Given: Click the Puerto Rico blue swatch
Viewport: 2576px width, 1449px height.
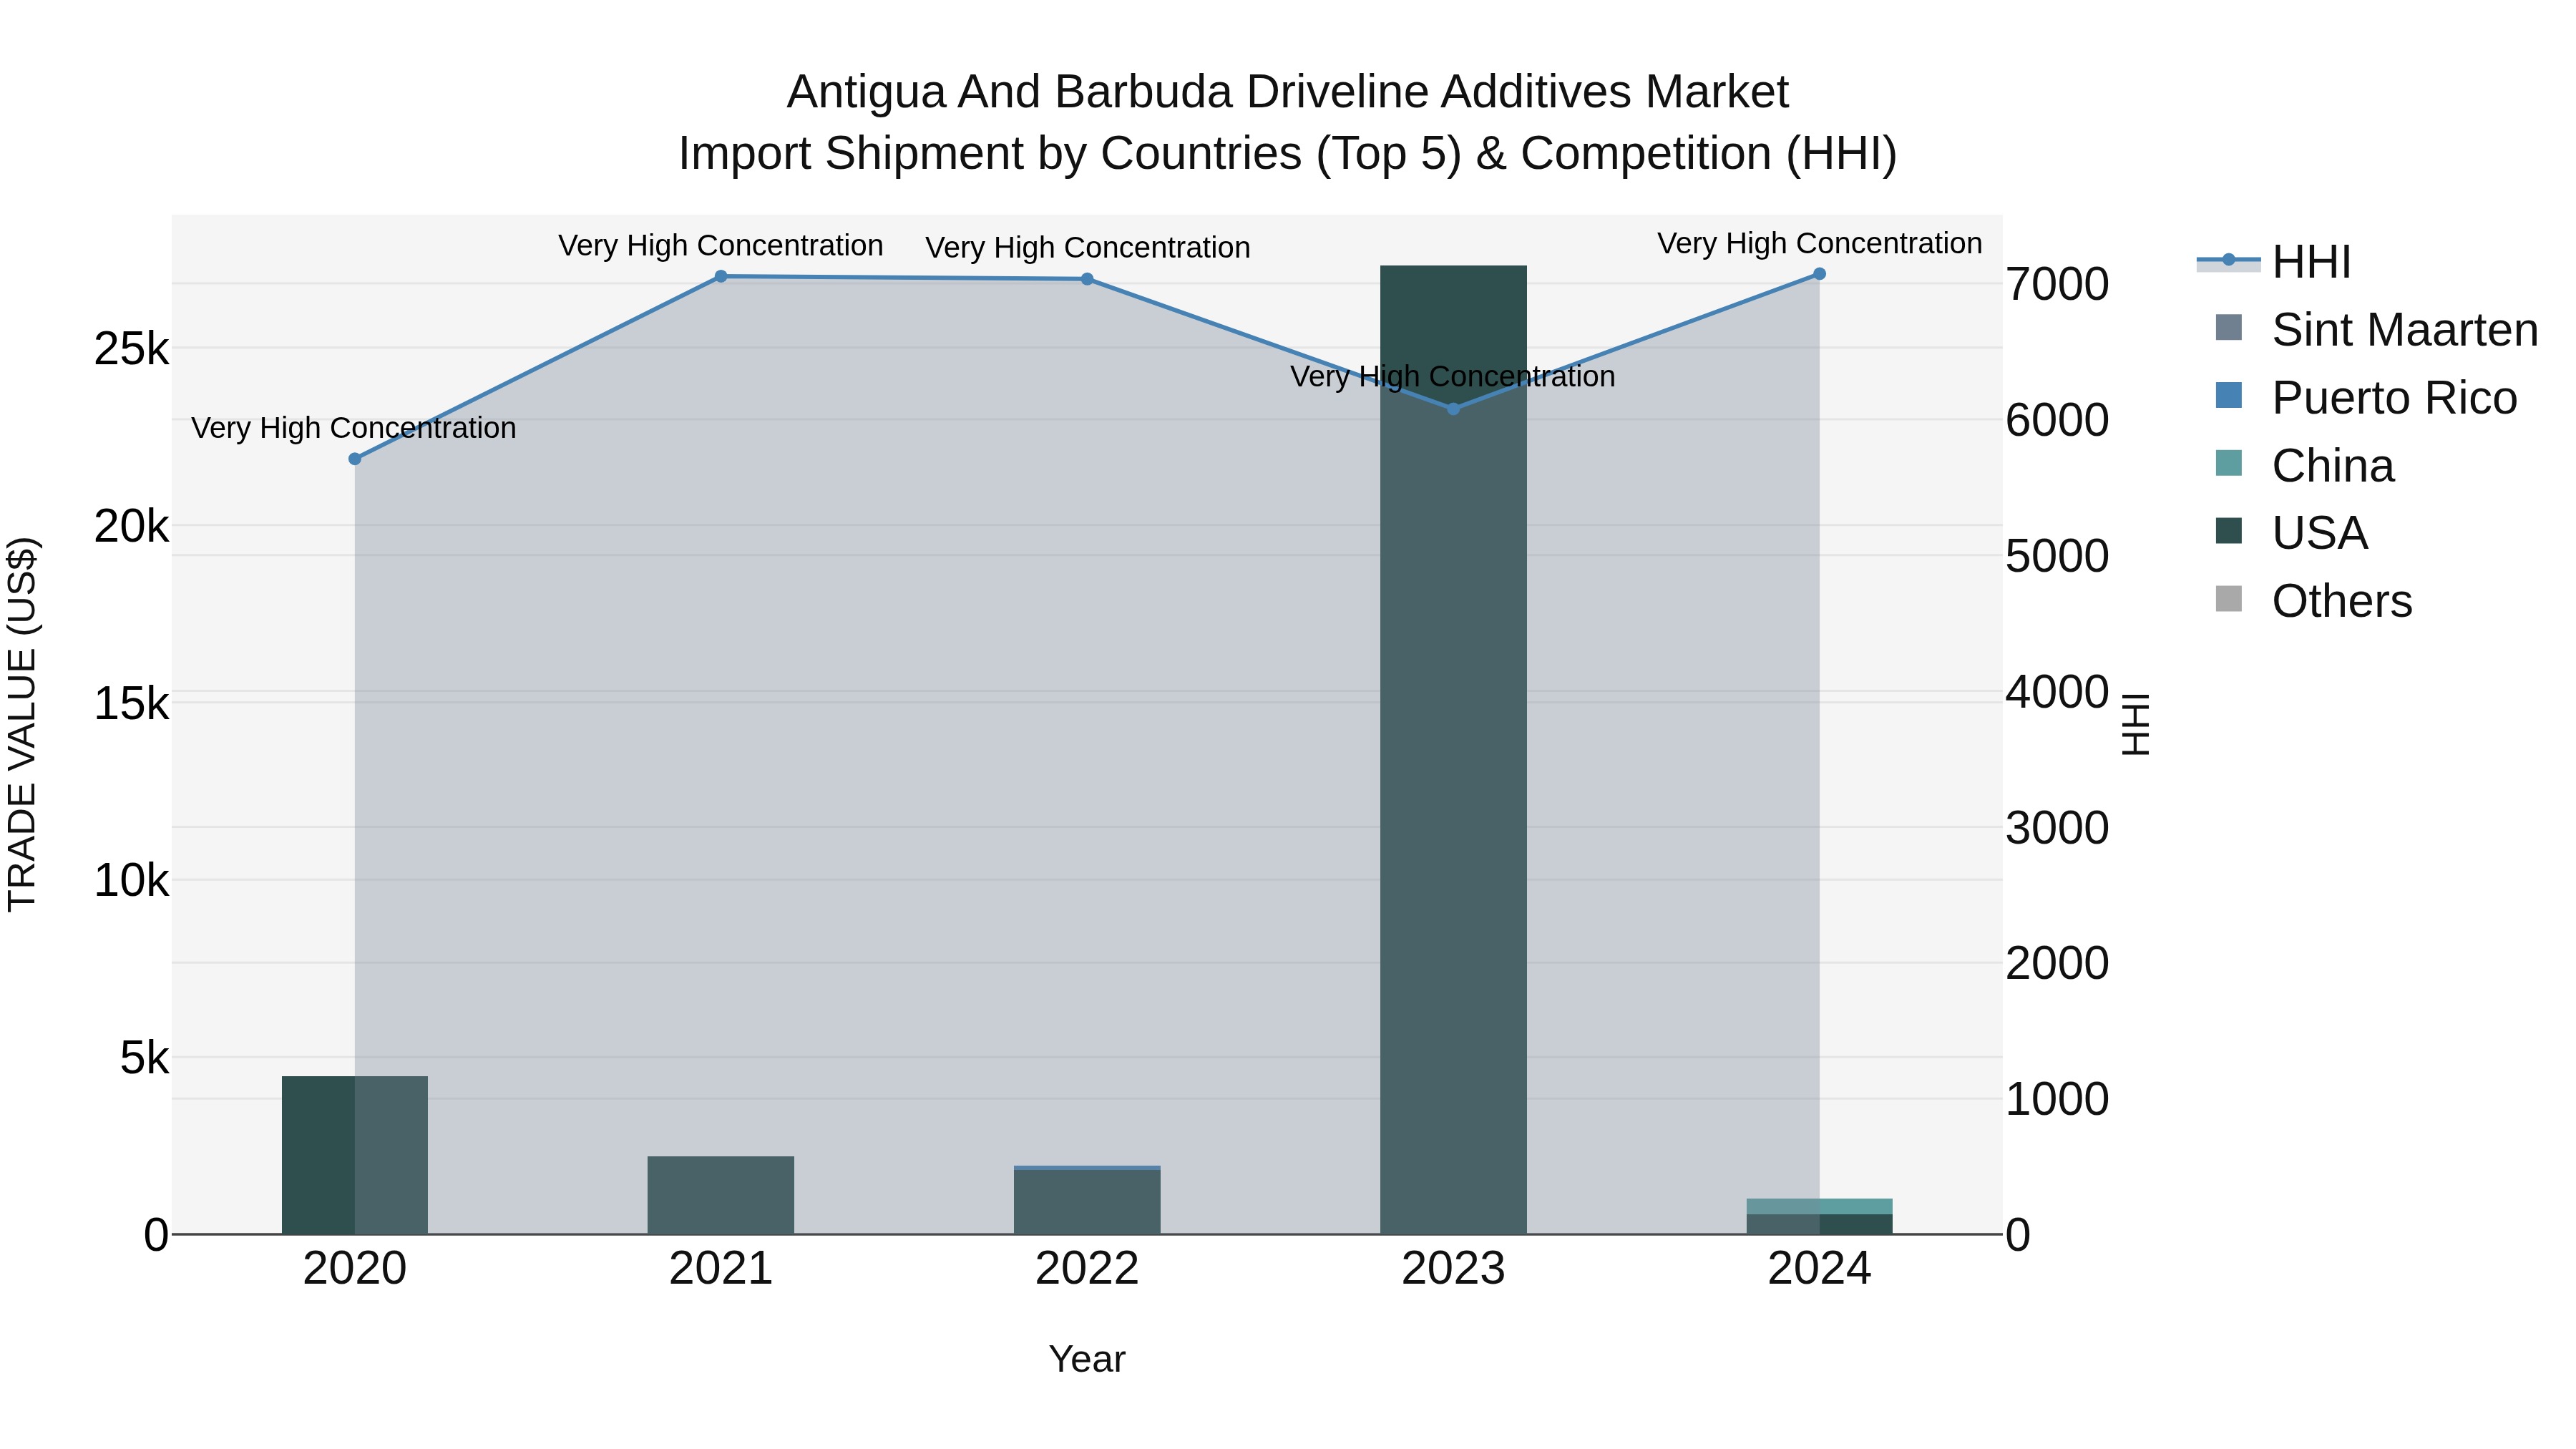Looking at the screenshot, I should (x=2229, y=396).
